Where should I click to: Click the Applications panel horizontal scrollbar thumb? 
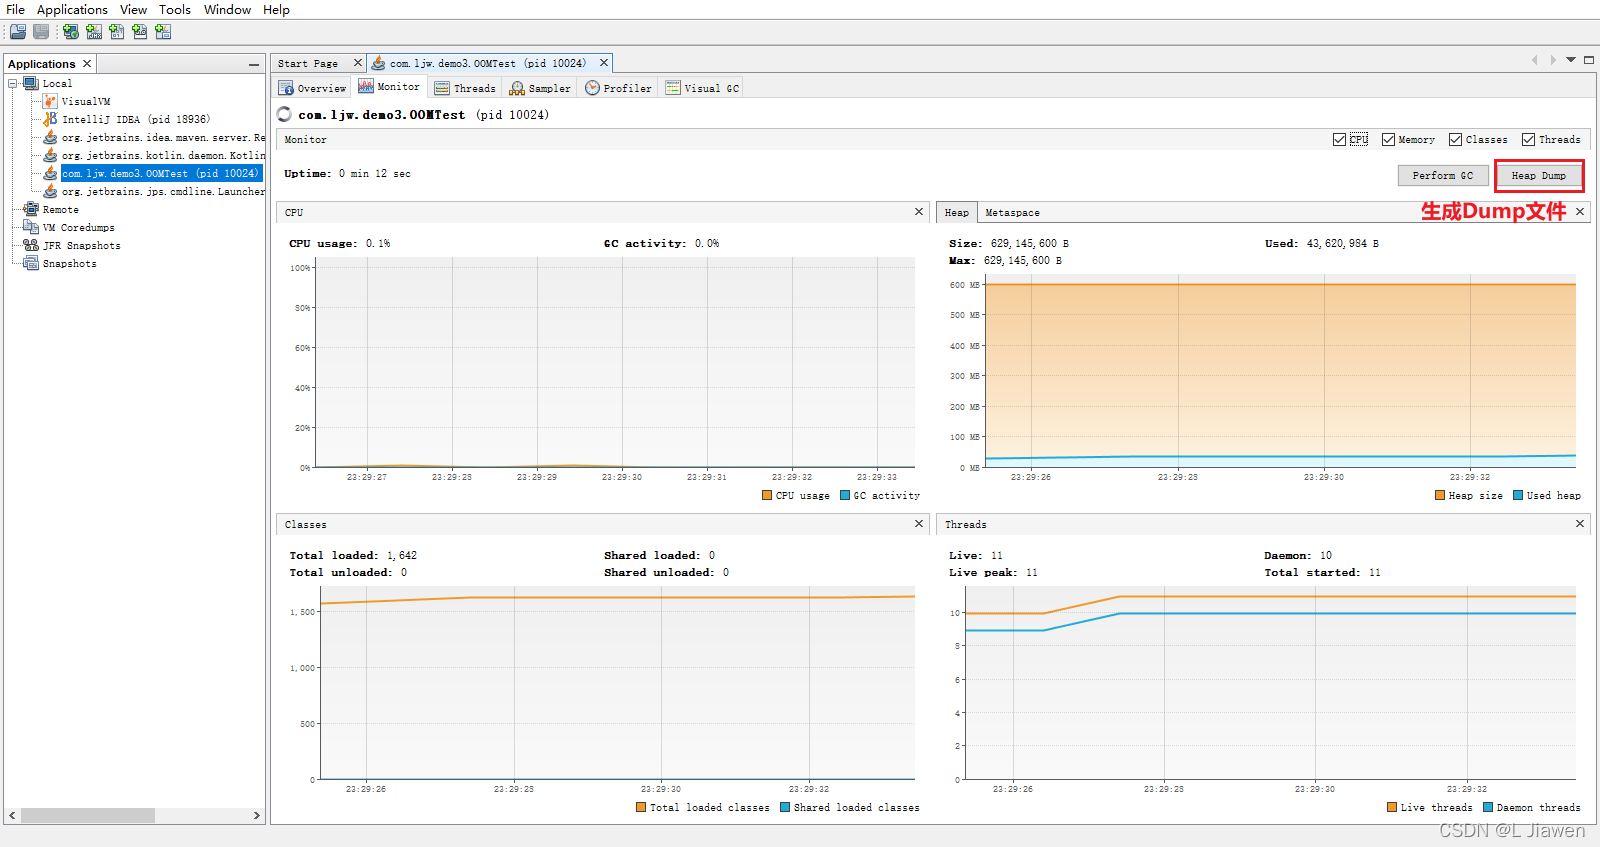pos(88,815)
